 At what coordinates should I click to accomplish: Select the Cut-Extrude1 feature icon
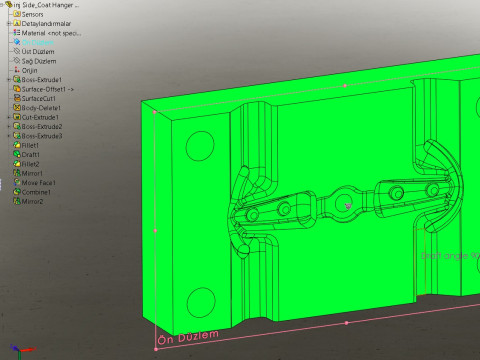click(x=17, y=117)
